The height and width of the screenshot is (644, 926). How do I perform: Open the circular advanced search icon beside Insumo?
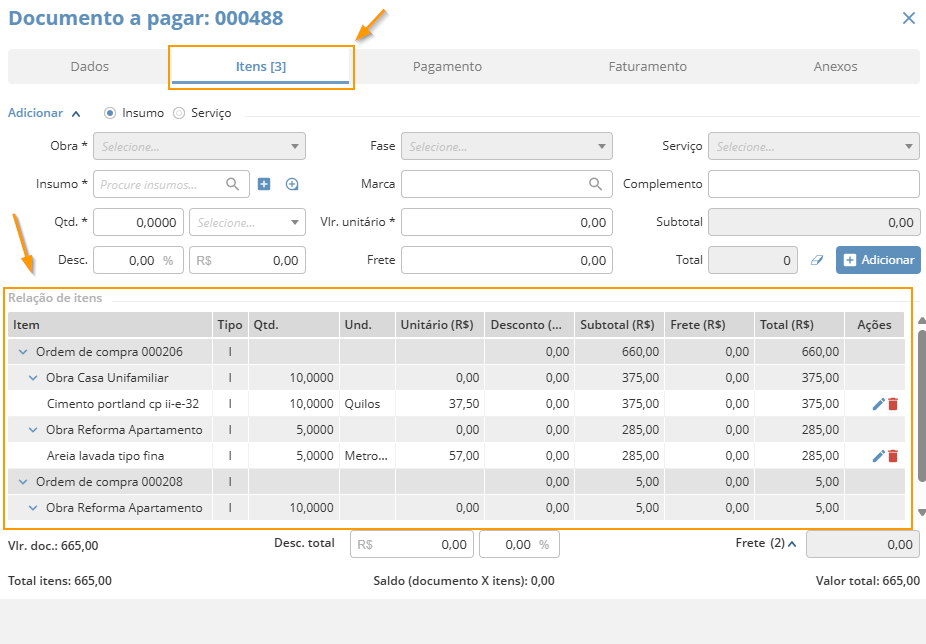tap(292, 184)
